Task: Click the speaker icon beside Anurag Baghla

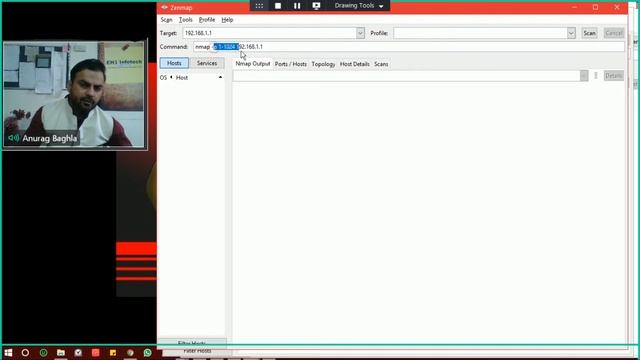Action: pos(13,138)
